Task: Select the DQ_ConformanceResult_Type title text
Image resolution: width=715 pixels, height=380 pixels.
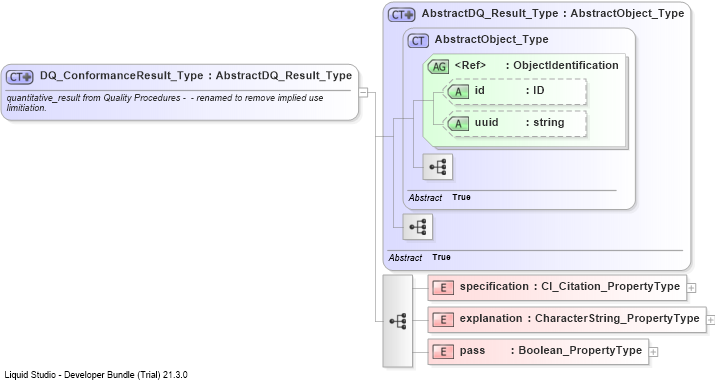Action: pos(196,76)
